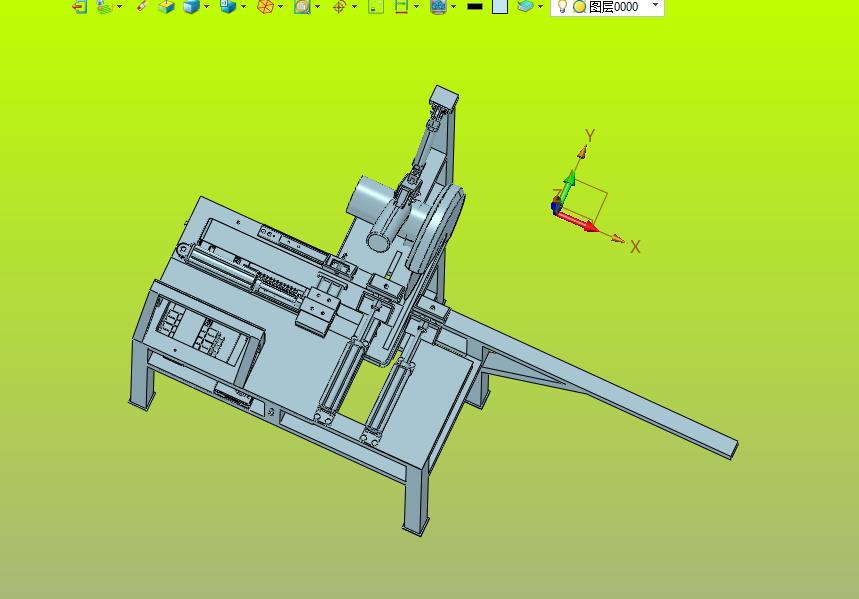Click the blue cube with sheet icon

click(x=228, y=7)
